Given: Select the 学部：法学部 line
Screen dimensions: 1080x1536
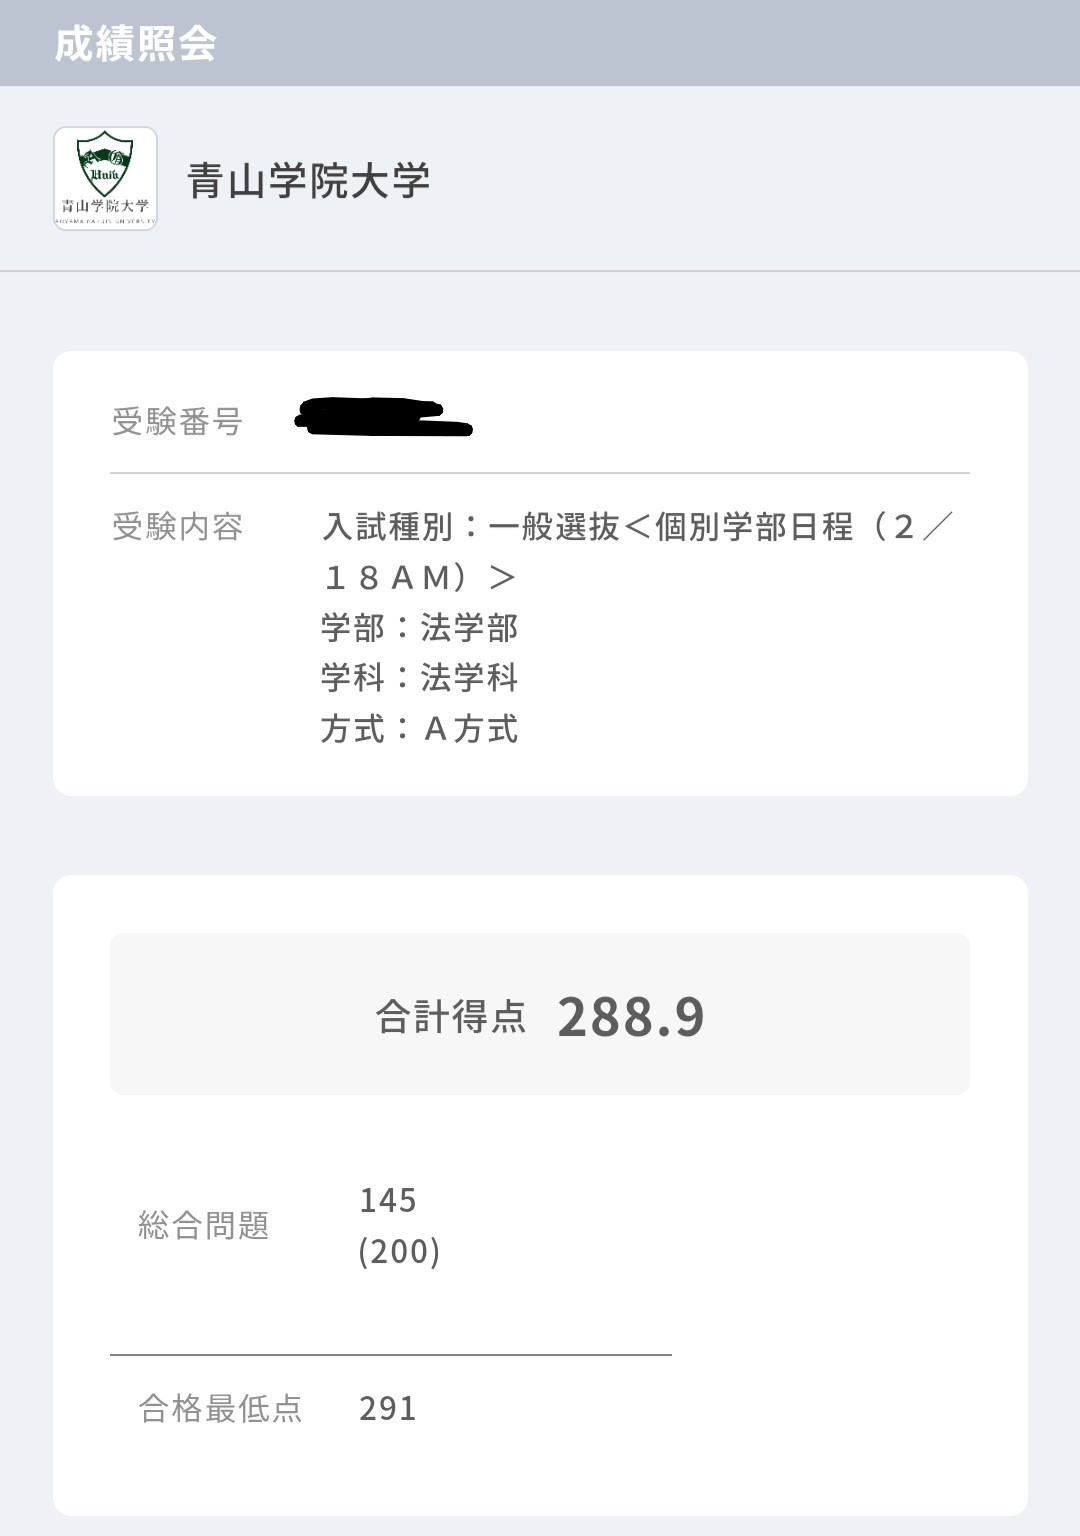Looking at the screenshot, I should coord(419,628).
